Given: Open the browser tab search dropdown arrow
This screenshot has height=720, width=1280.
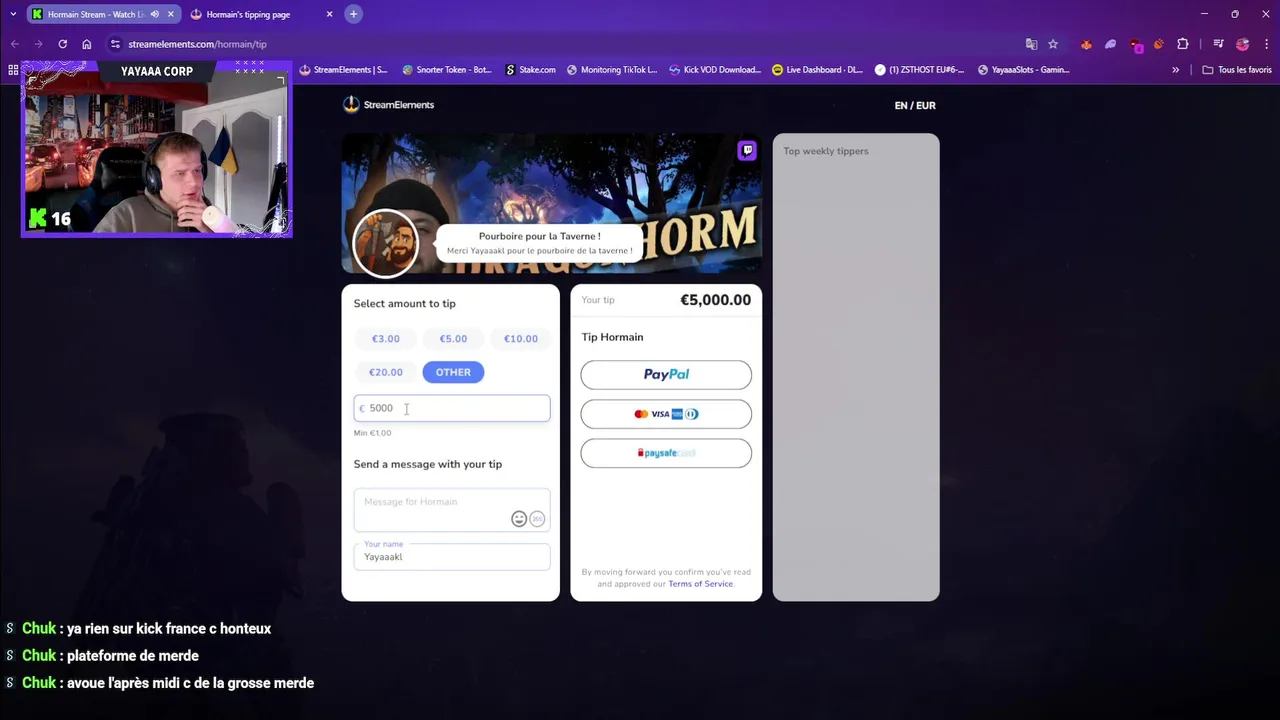Looking at the screenshot, I should [x=13, y=14].
